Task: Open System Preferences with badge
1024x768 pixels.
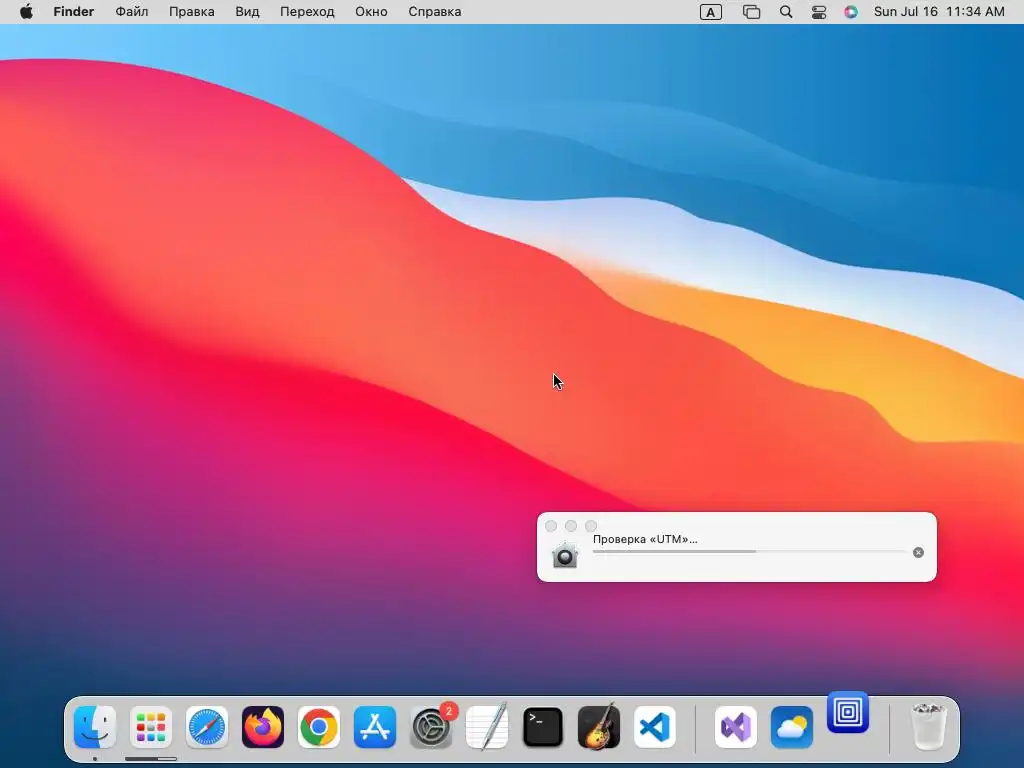Action: [432, 726]
